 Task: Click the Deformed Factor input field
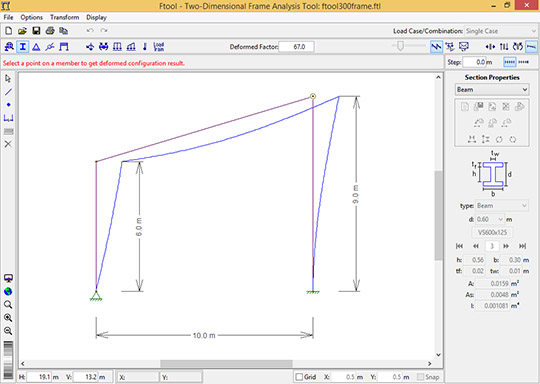[296, 46]
